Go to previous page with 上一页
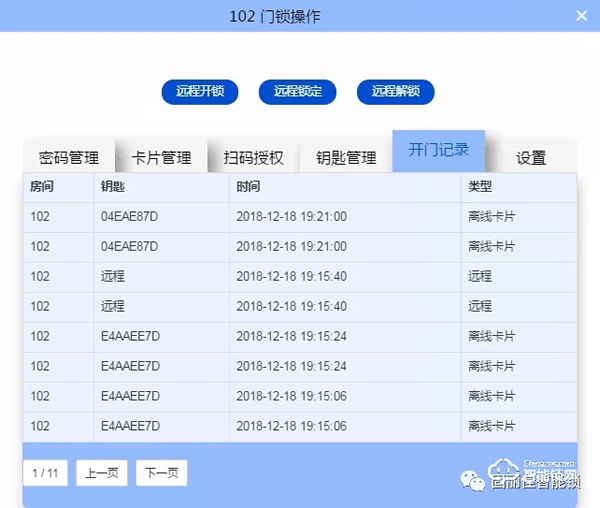Viewport: 600px width, 508px height. 103,473
